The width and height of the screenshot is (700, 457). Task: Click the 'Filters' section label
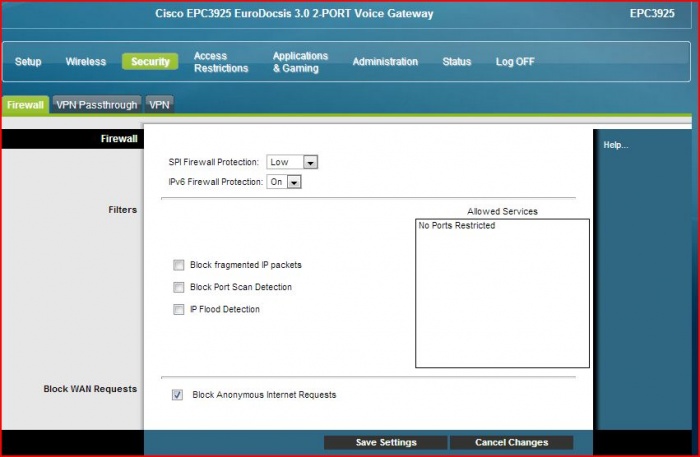pos(122,210)
